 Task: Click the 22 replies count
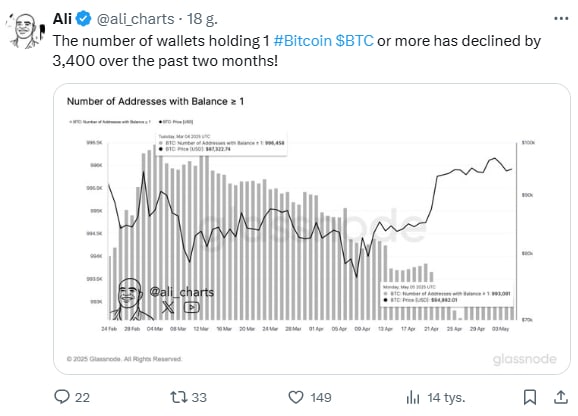click(82, 397)
